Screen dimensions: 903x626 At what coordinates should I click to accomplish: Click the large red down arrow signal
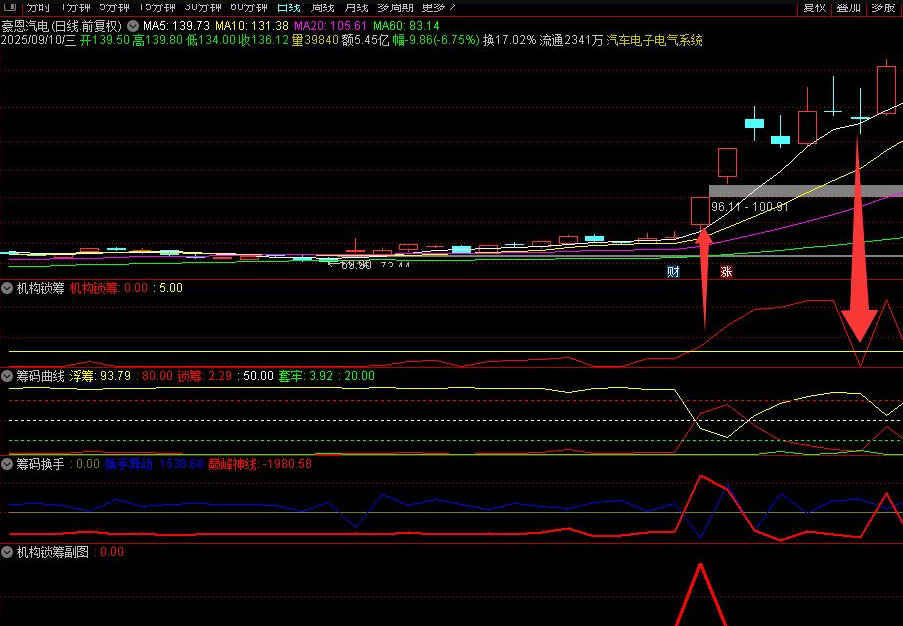[858, 300]
